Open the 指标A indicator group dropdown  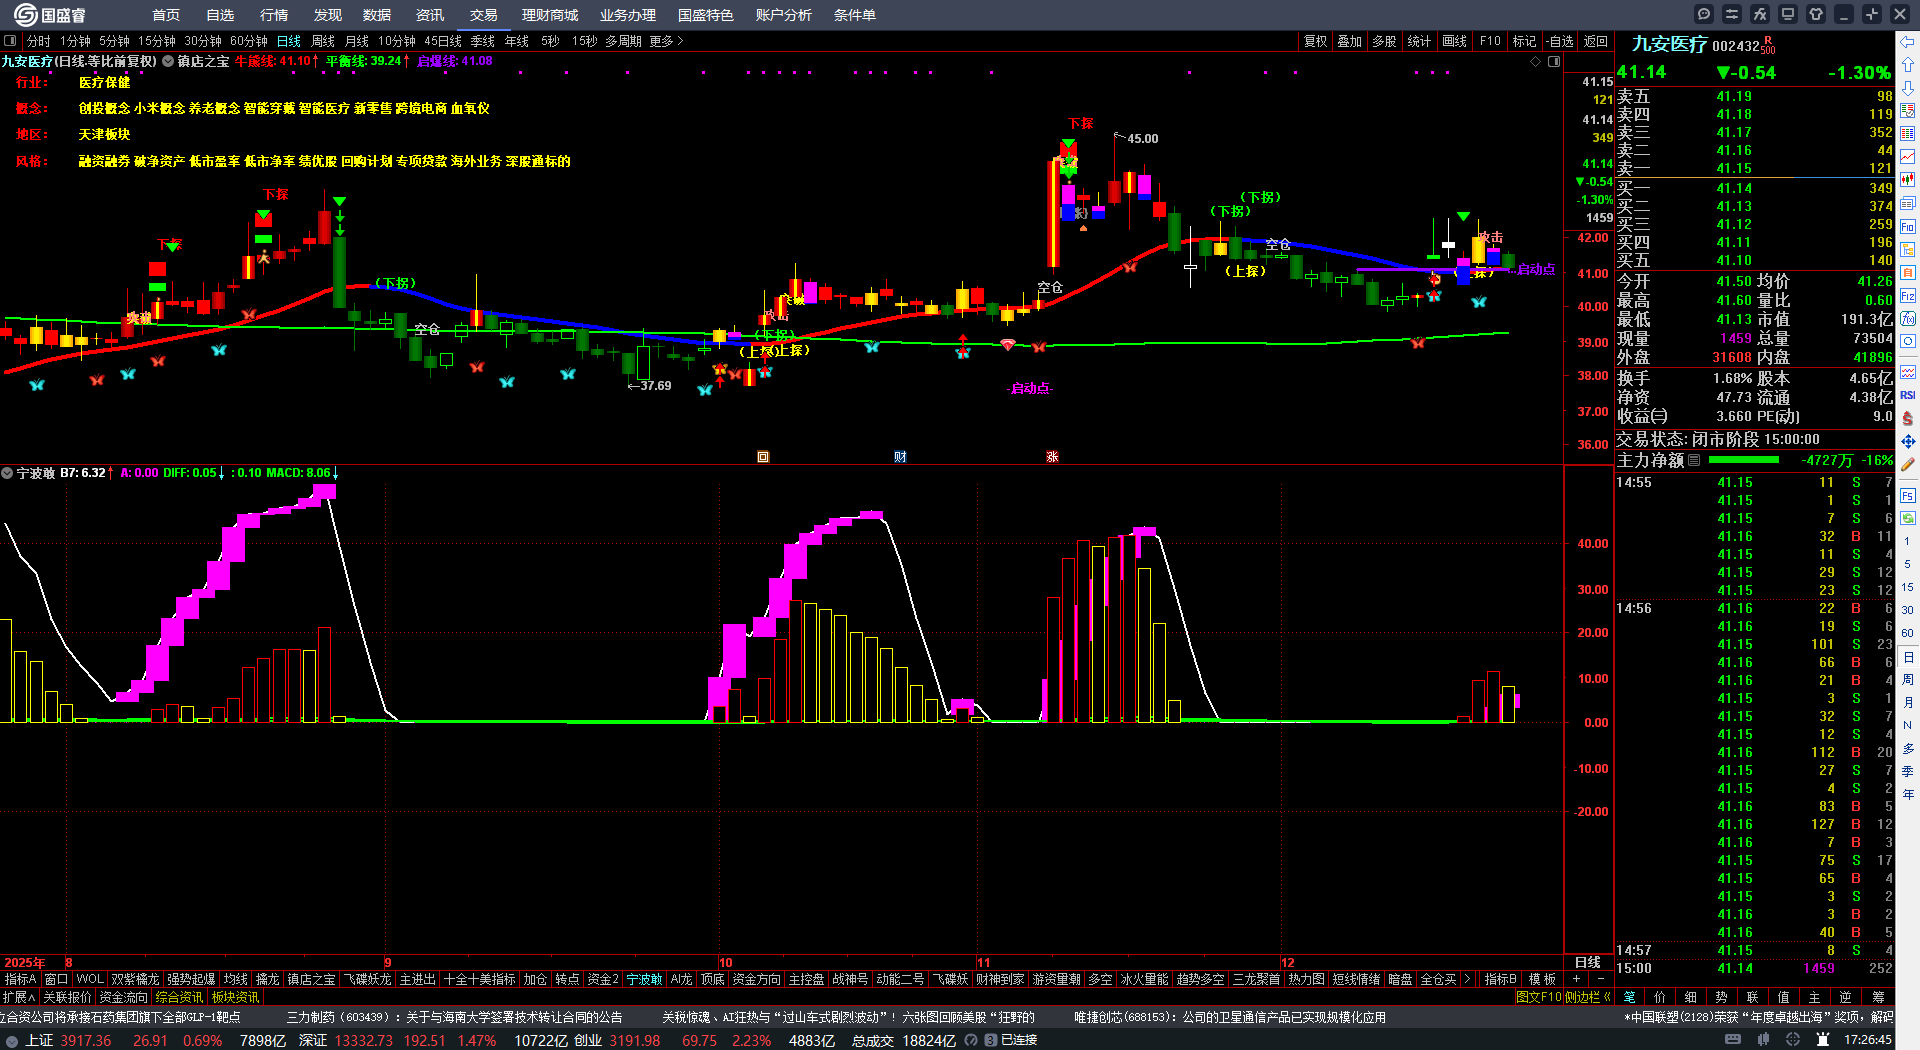pyautogui.click(x=21, y=979)
